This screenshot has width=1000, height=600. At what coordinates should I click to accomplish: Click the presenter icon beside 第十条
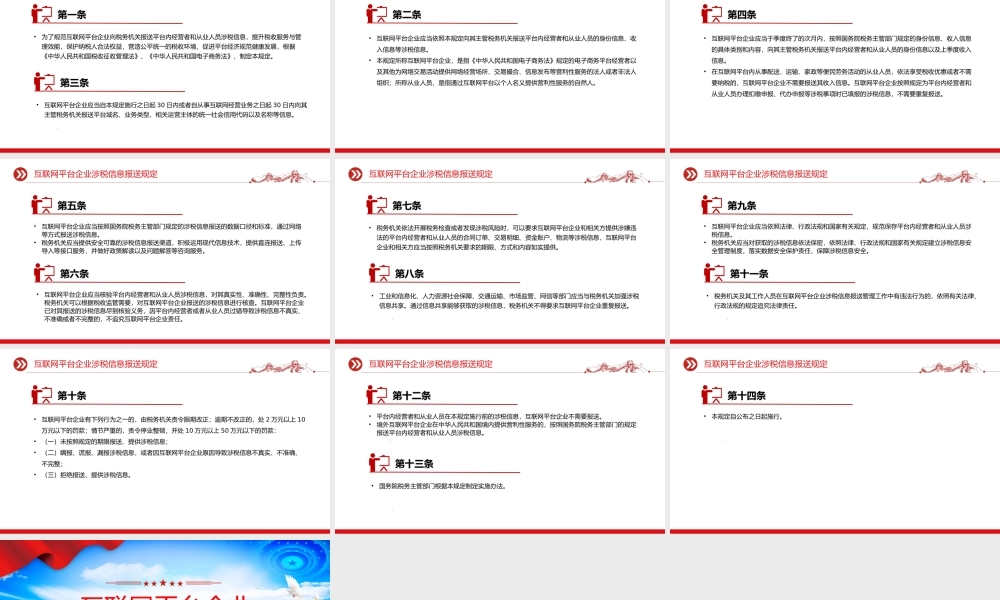click(x=42, y=395)
